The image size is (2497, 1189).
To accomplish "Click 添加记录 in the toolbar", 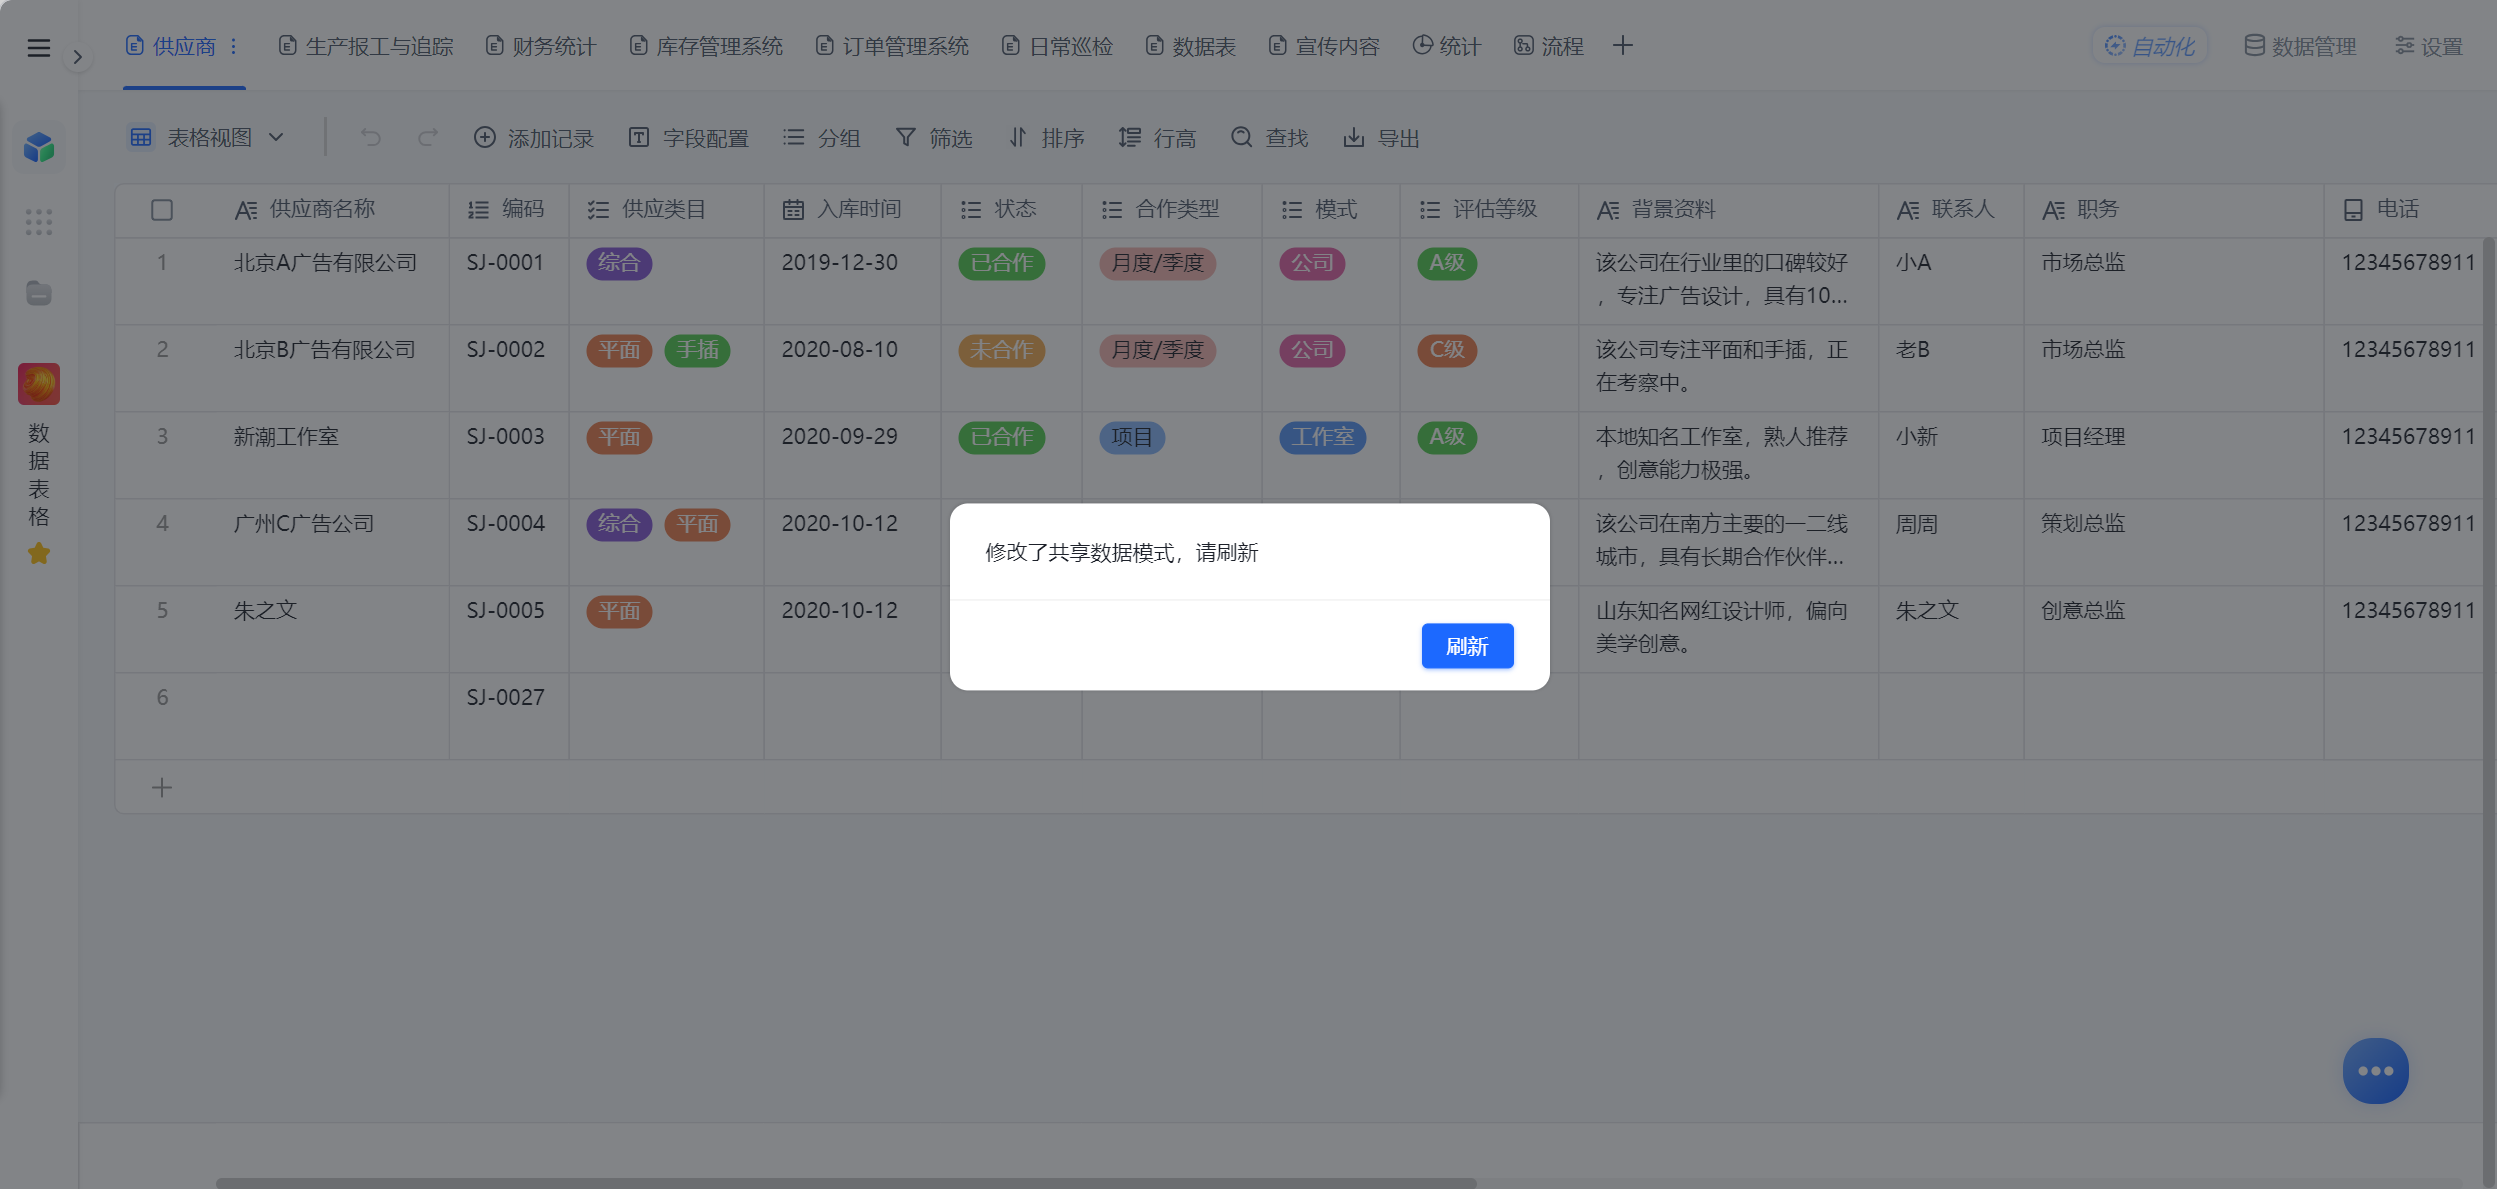I will pos(534,138).
